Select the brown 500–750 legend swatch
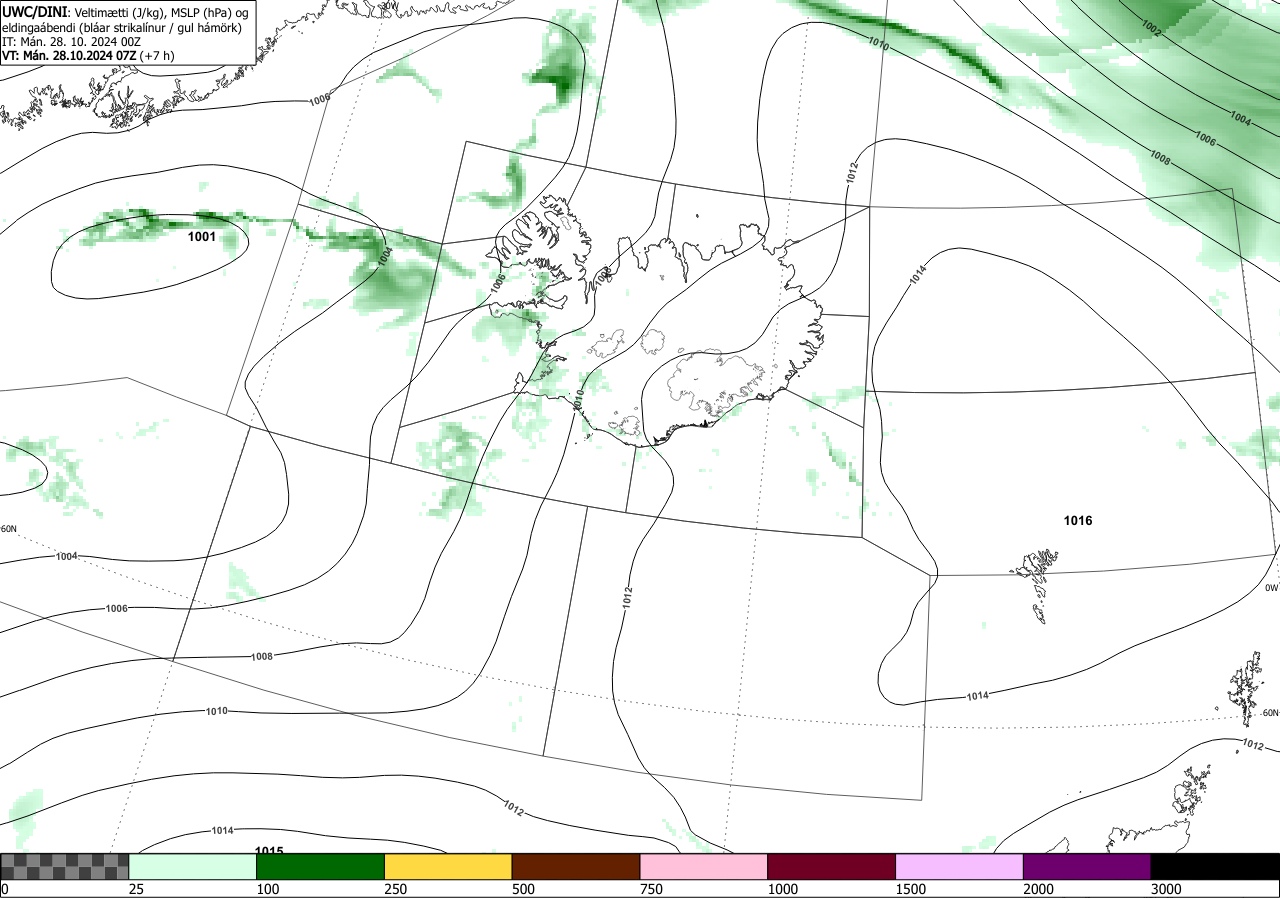 (x=576, y=866)
